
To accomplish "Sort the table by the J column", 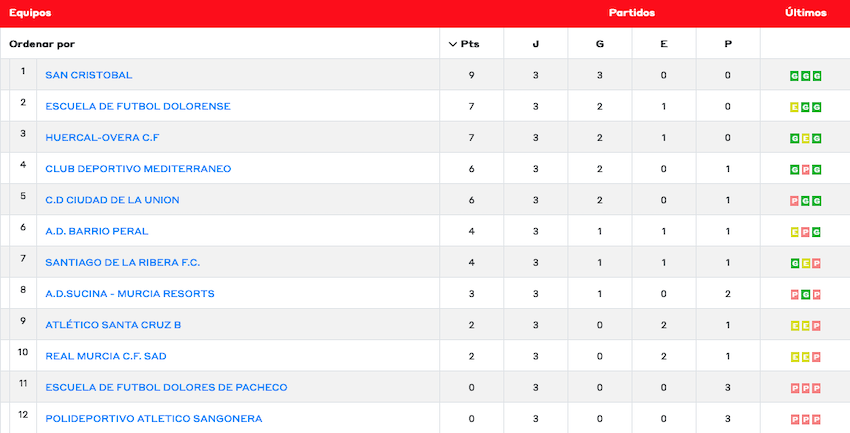I will [535, 44].
